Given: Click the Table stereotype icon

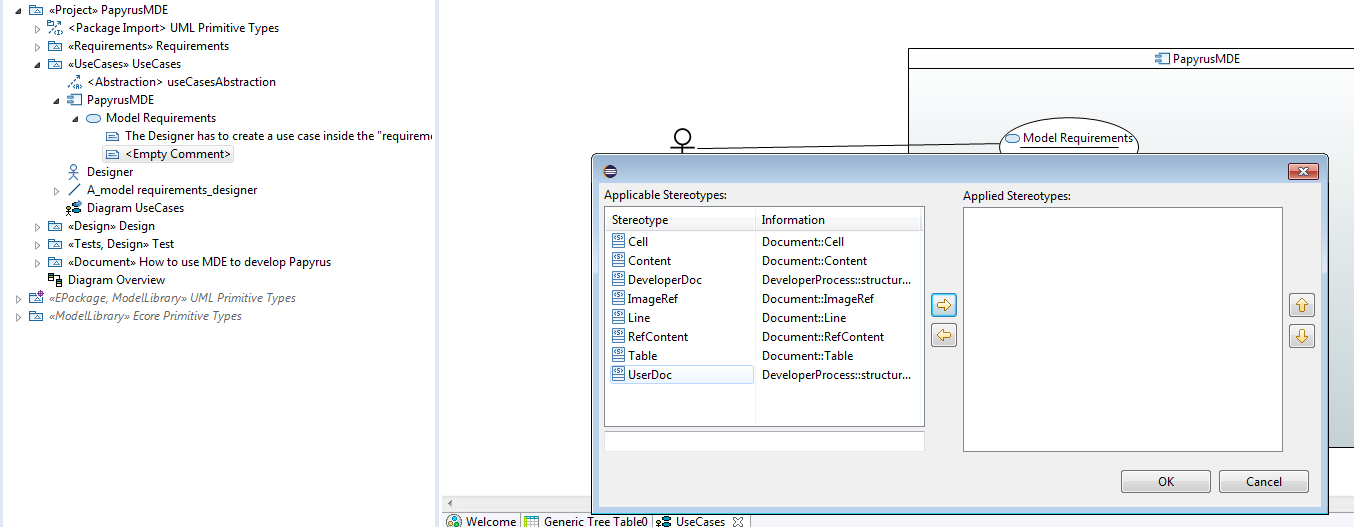Looking at the screenshot, I should (618, 356).
